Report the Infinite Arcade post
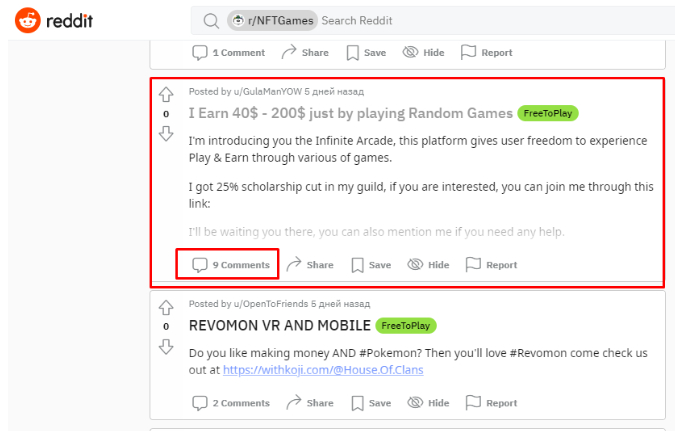 pyautogui.click(x=491, y=265)
